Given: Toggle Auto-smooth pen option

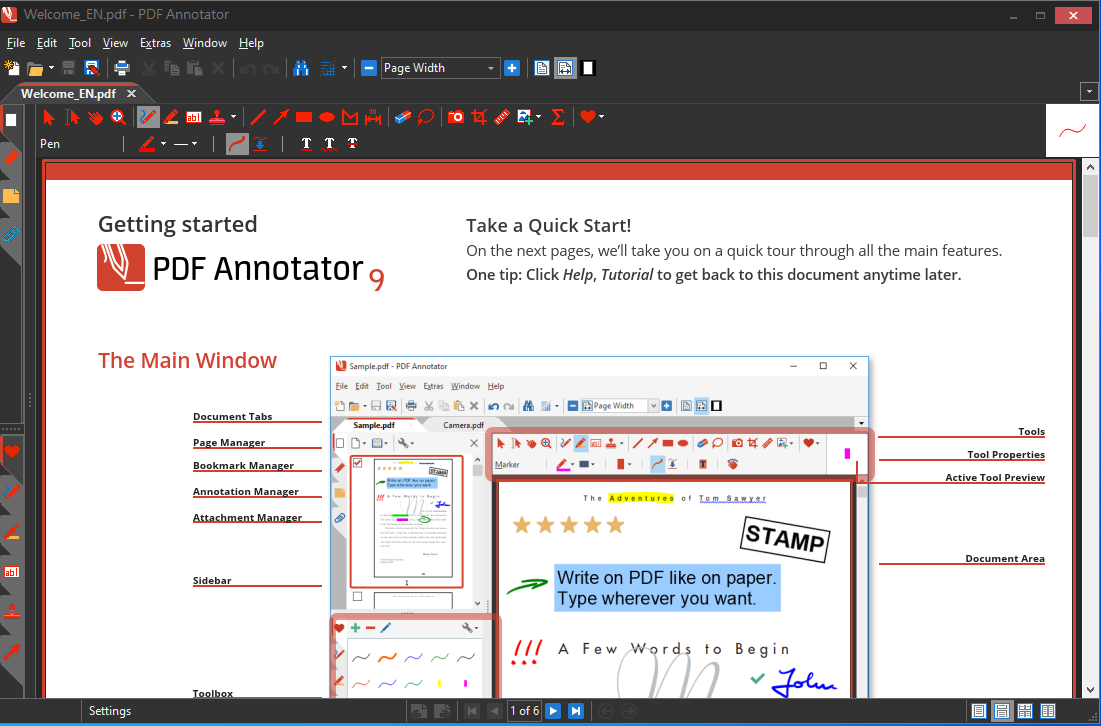Looking at the screenshot, I should pyautogui.click(x=237, y=144).
